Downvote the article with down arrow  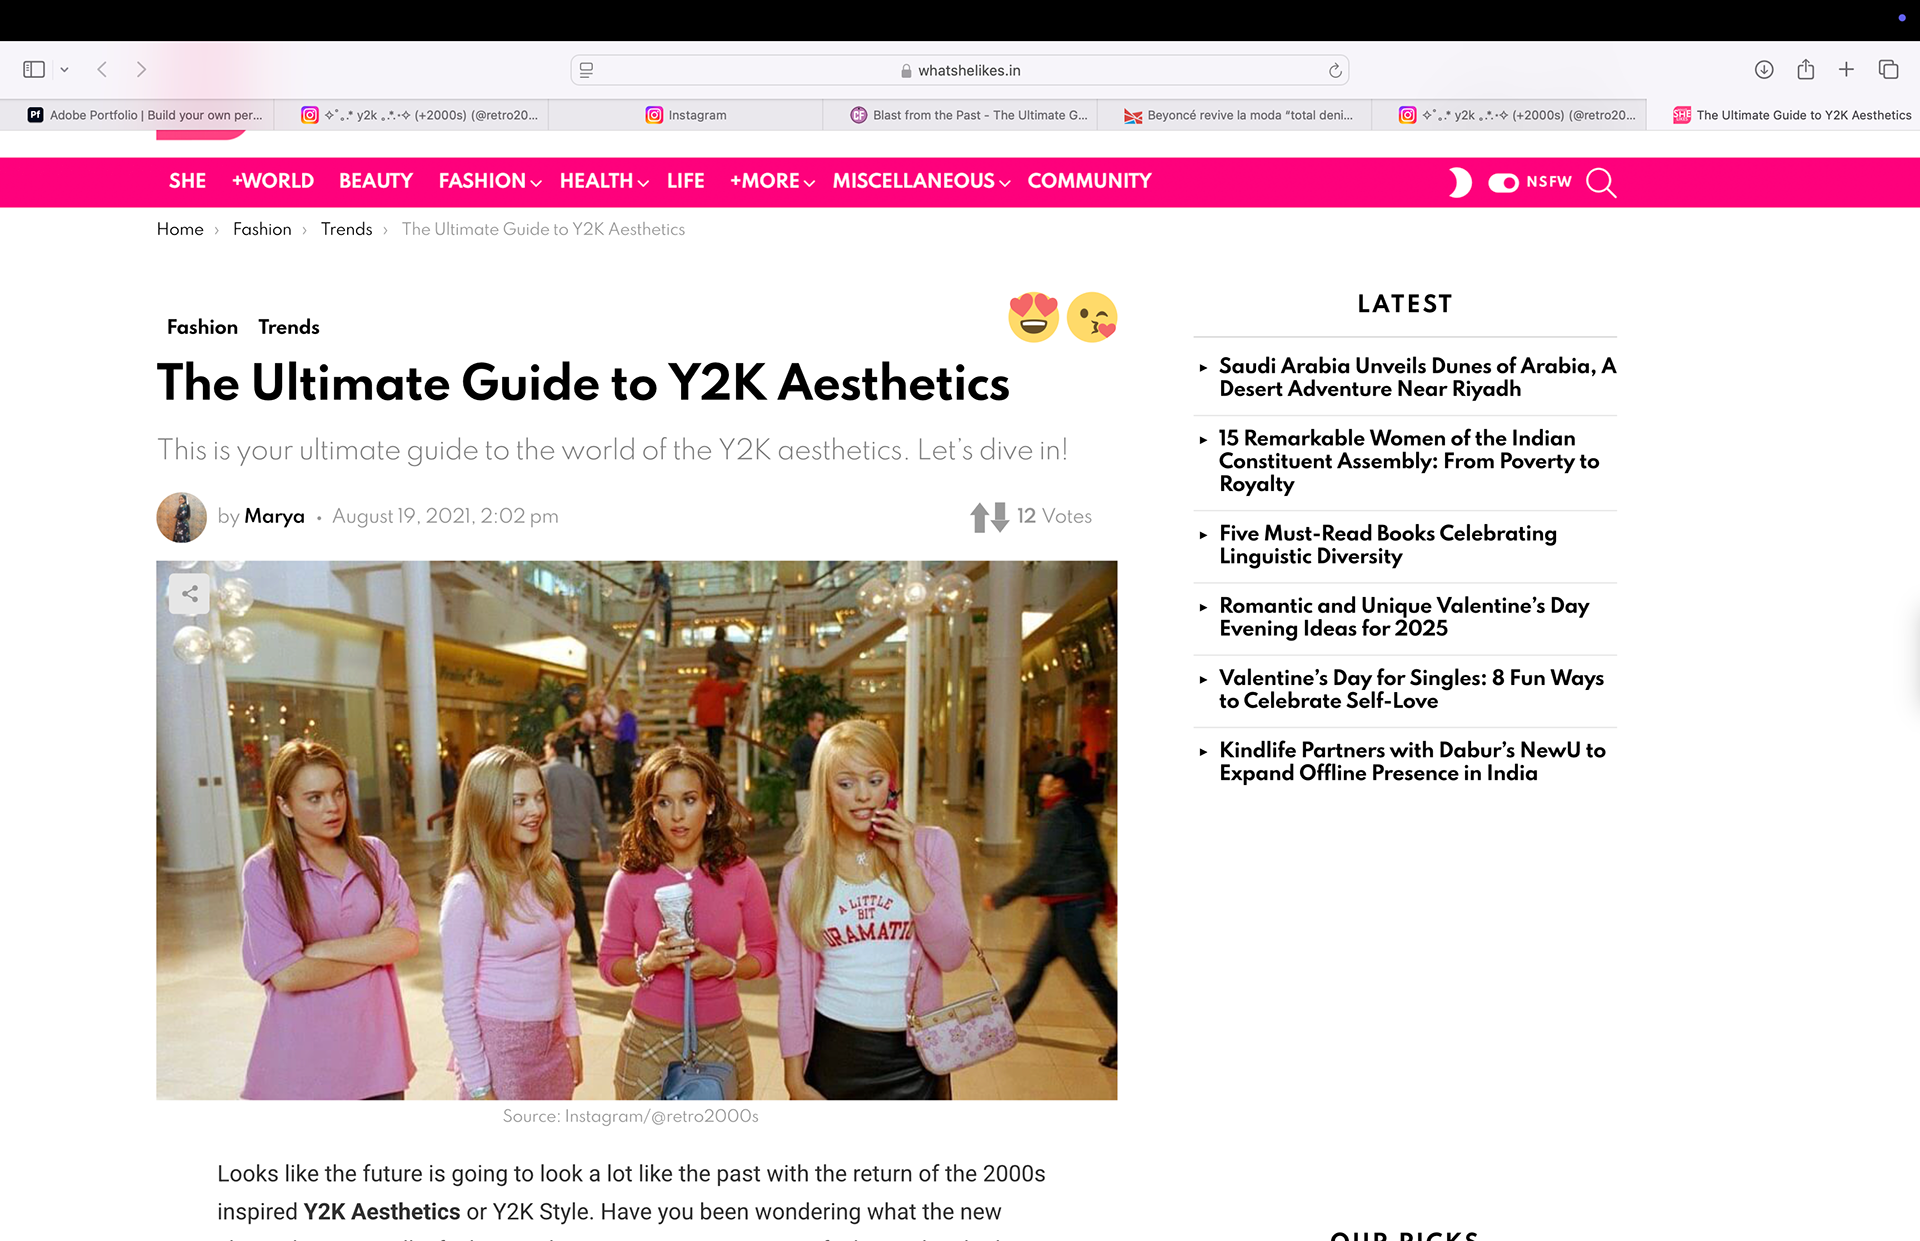coord(999,517)
